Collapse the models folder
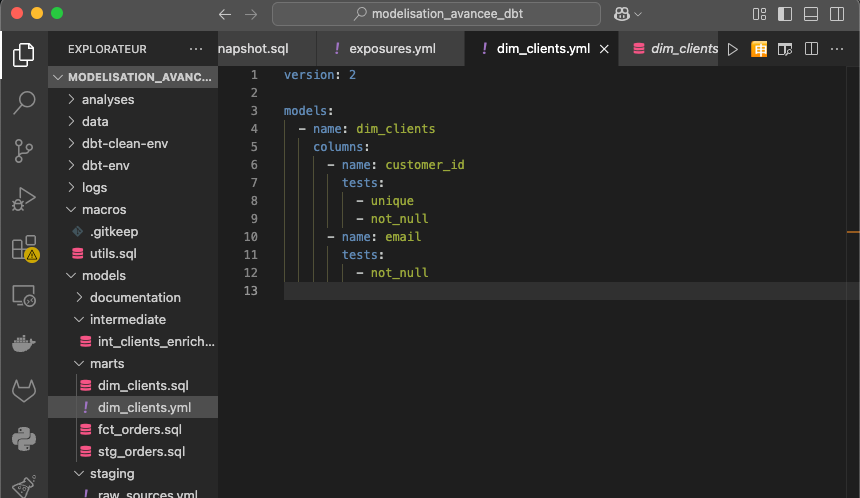Image resolution: width=860 pixels, height=498 pixels. [x=133, y=275]
